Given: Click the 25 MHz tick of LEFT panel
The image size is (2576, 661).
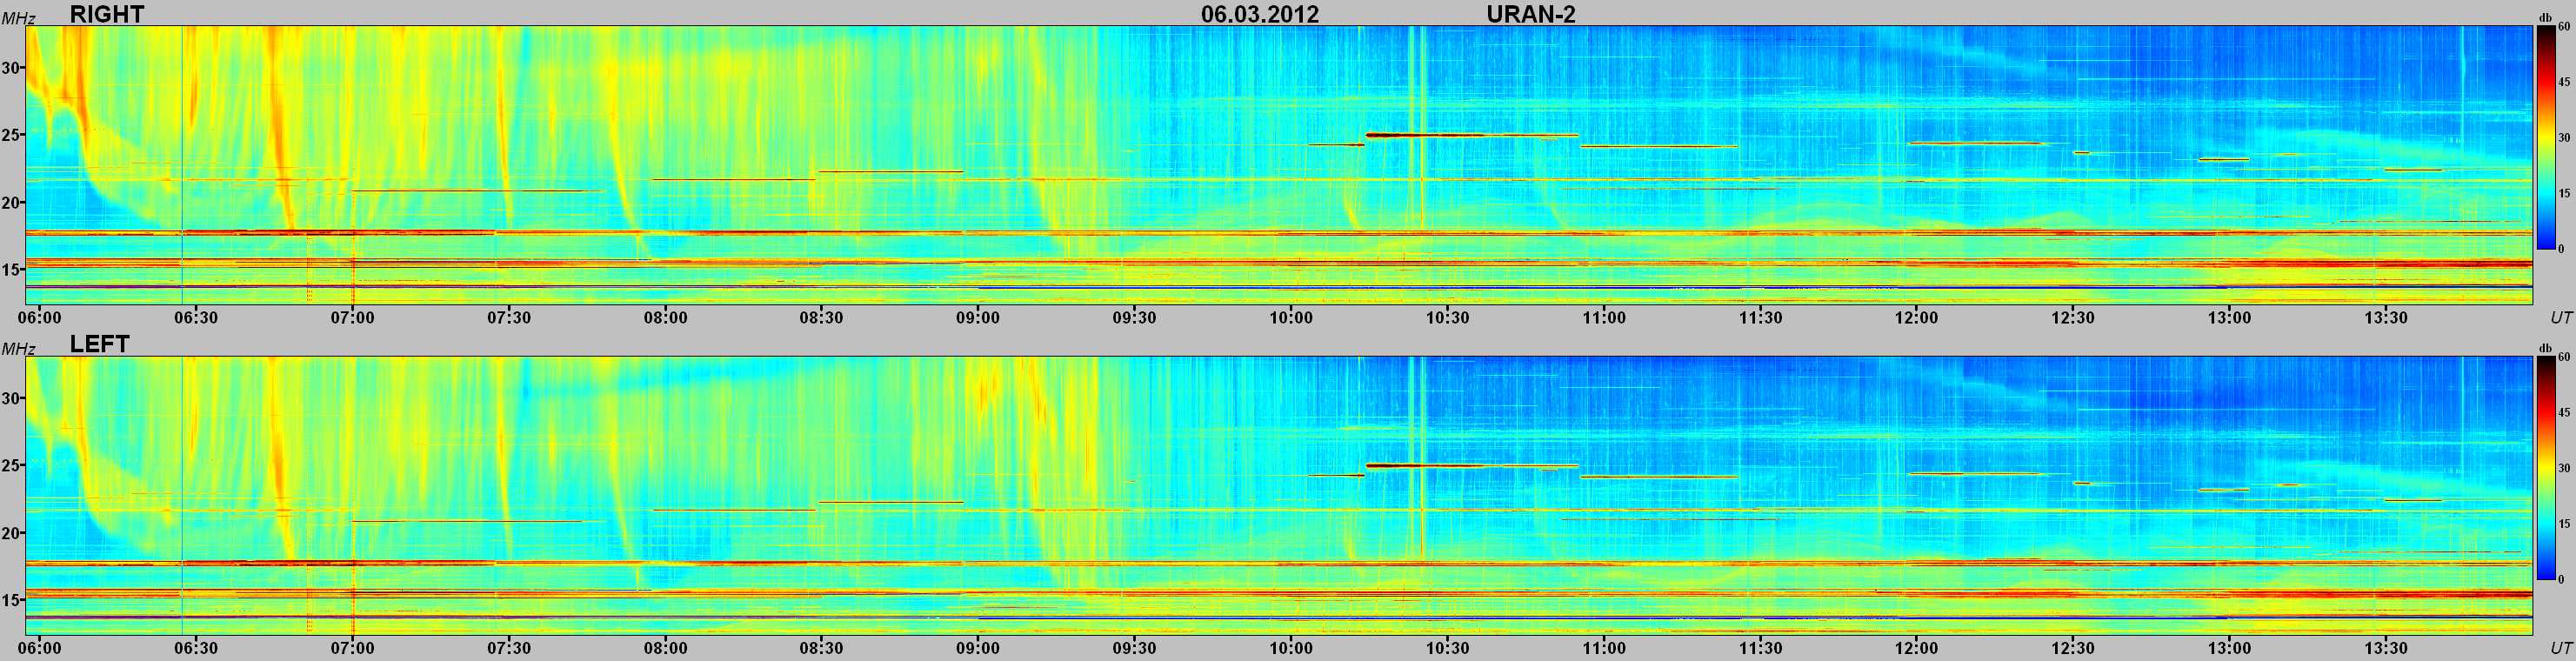Looking at the screenshot, I should [11, 465].
